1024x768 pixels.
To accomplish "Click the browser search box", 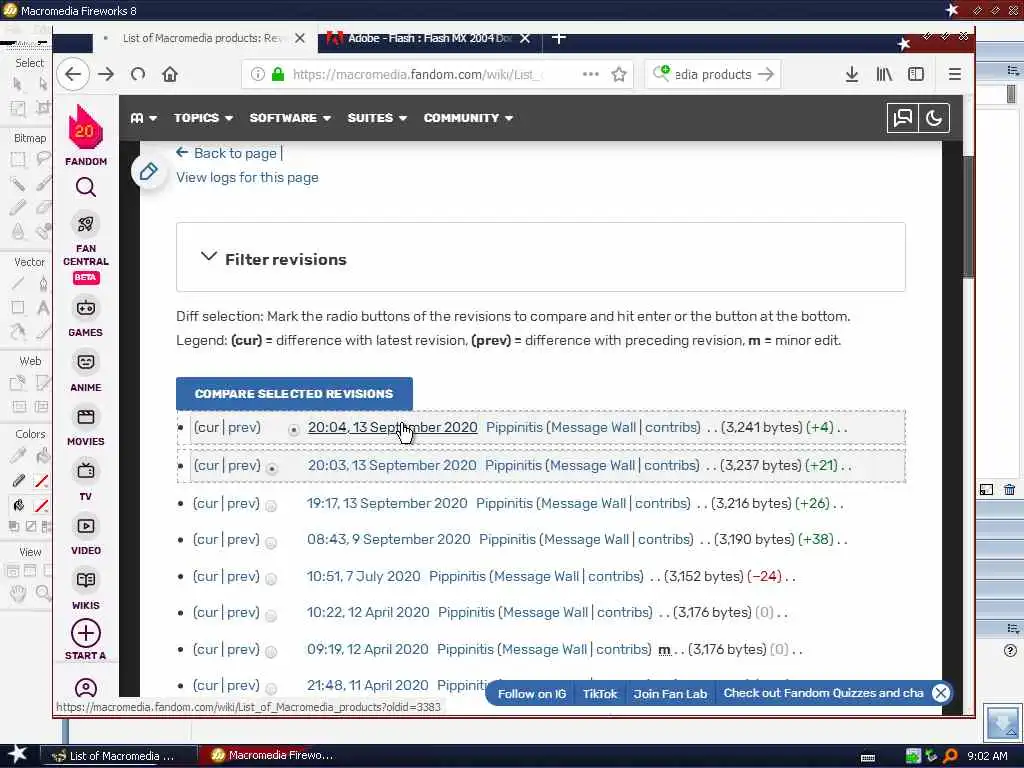I will click(x=712, y=74).
